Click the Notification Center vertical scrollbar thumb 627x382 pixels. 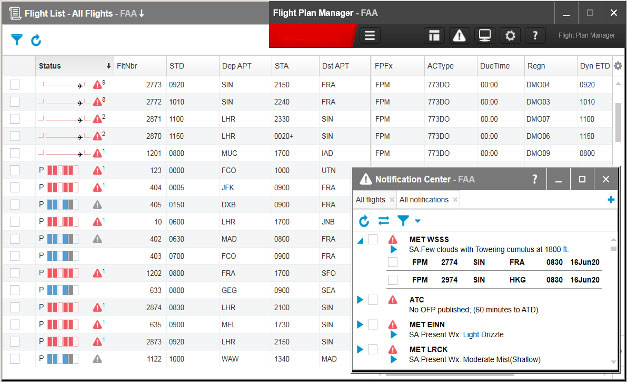point(613,249)
